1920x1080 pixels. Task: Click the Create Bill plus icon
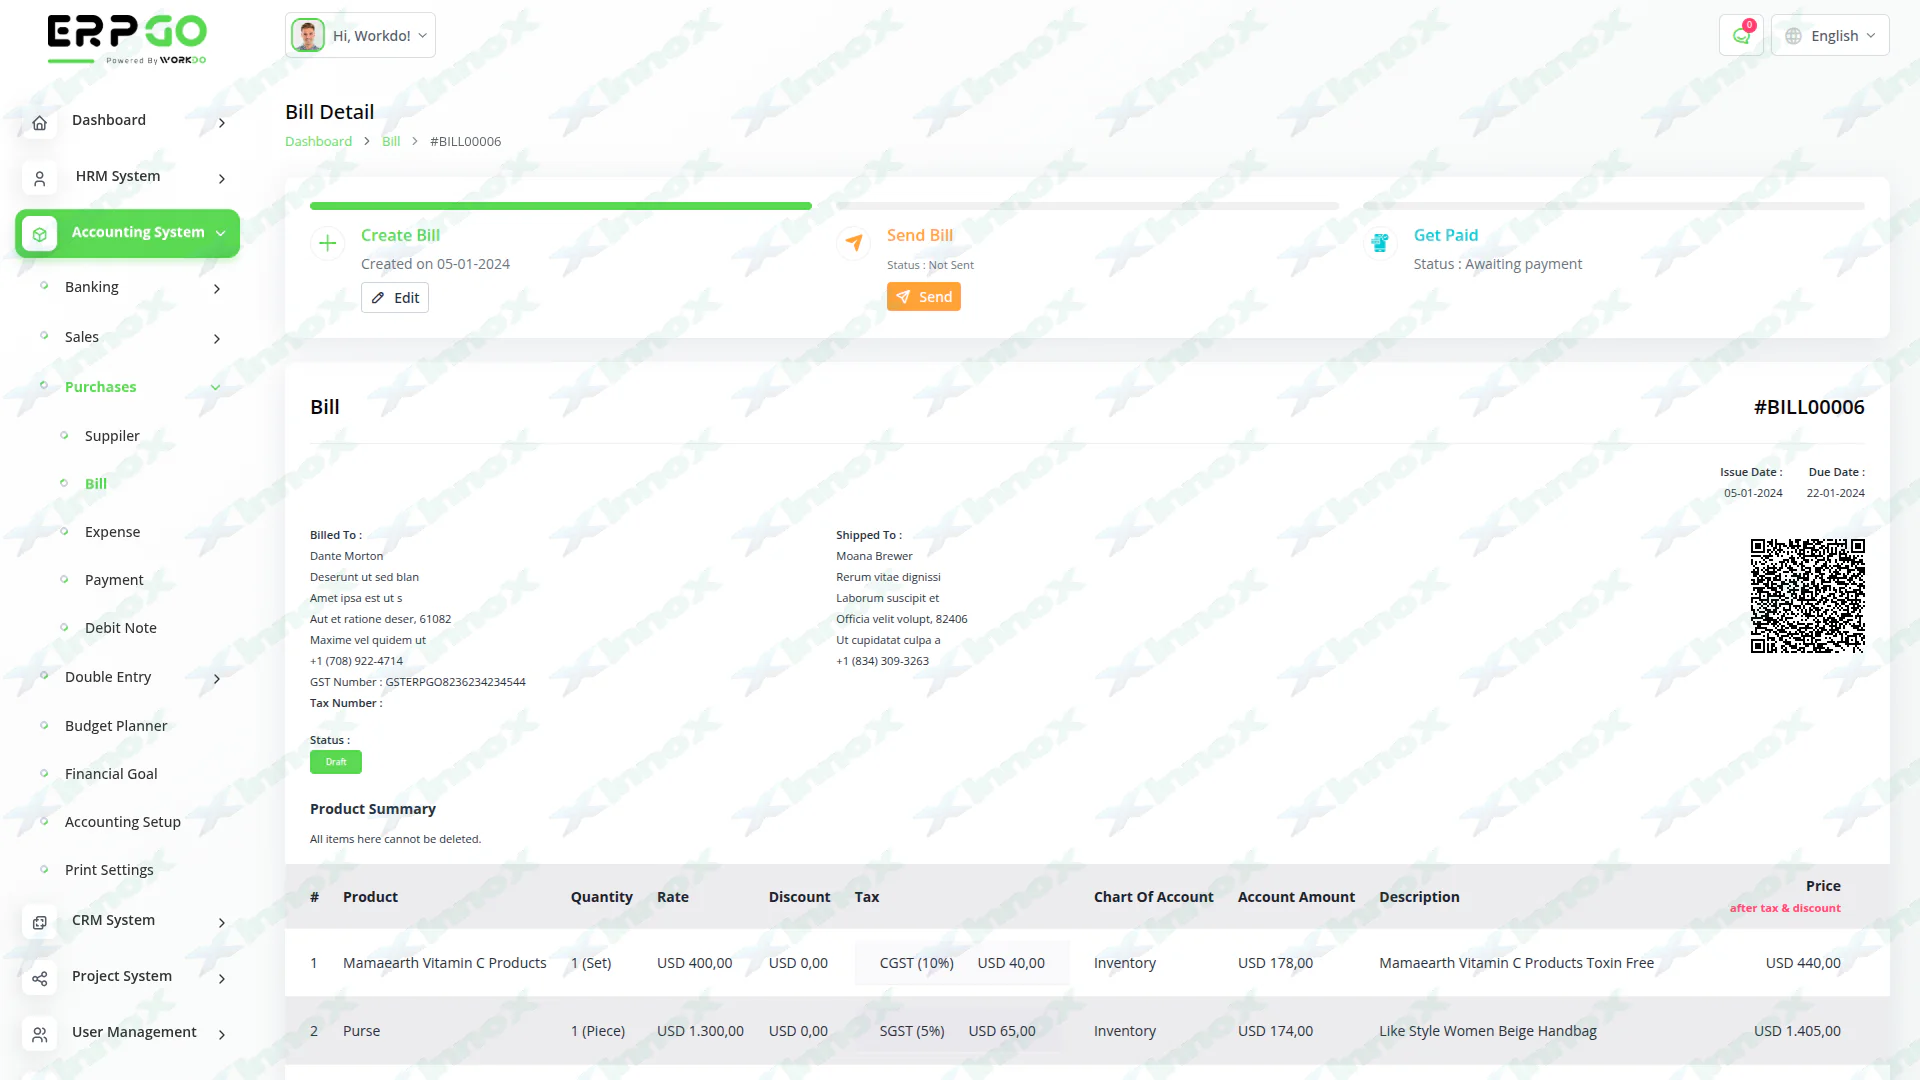(x=327, y=243)
